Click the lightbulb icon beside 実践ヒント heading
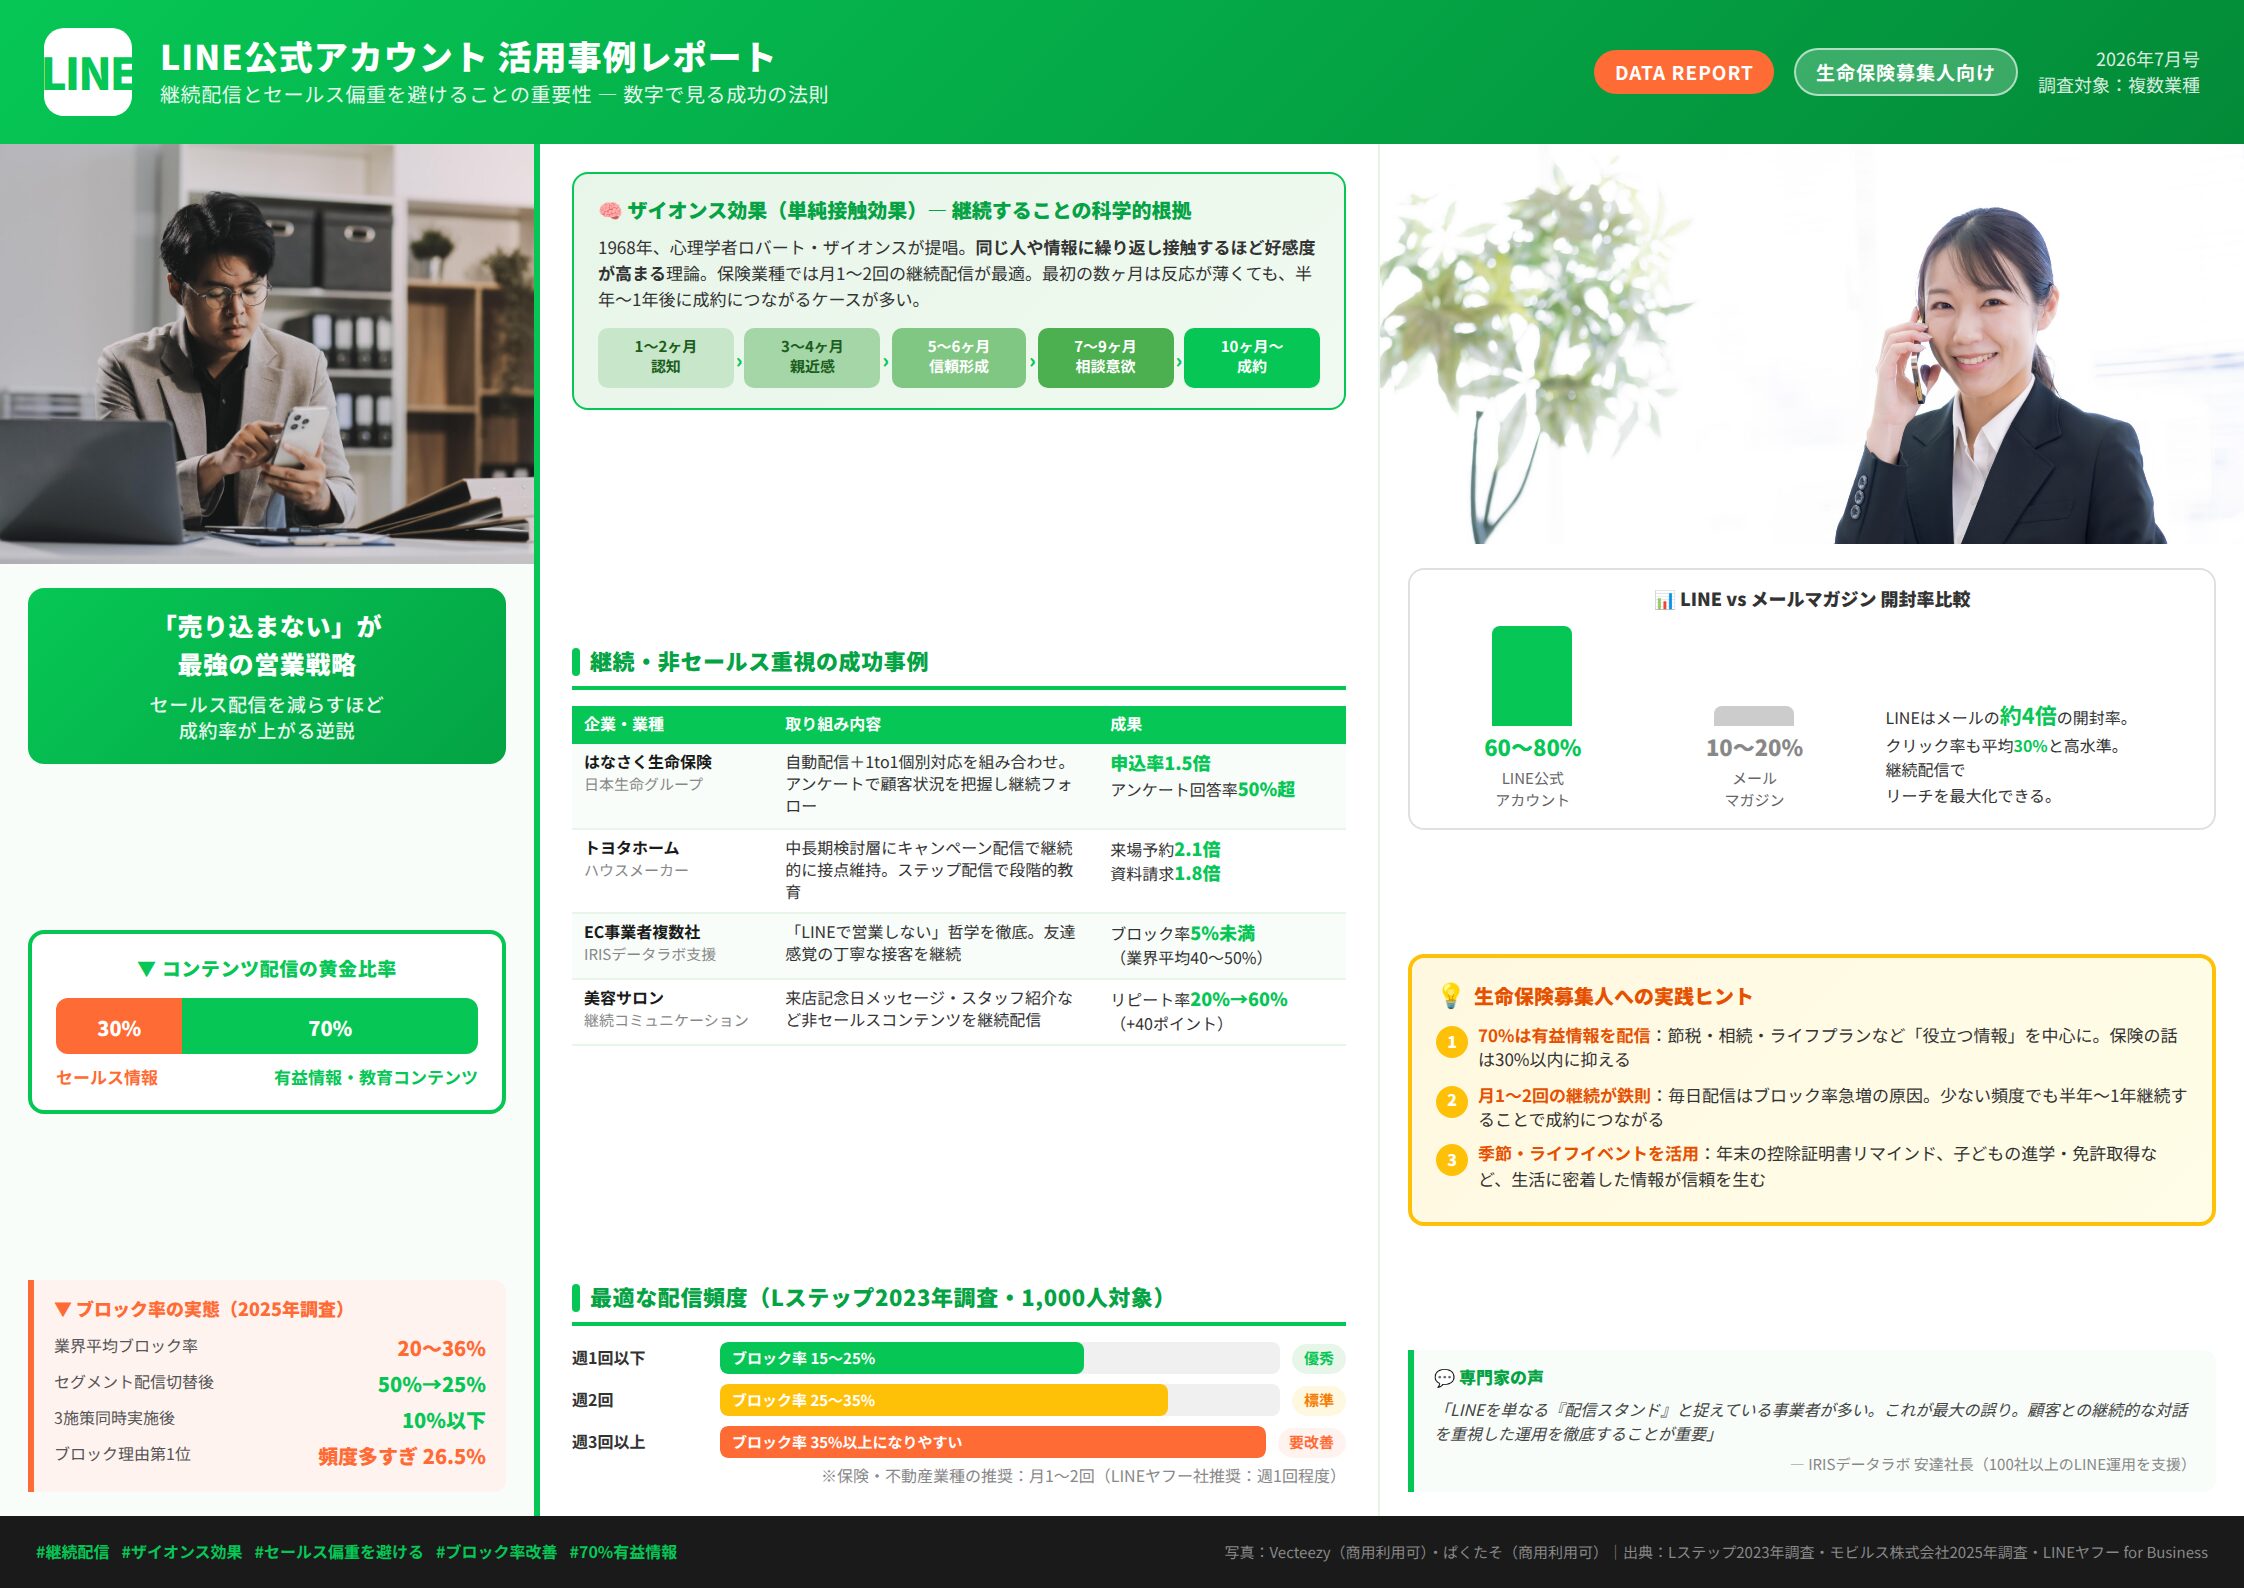 pyautogui.click(x=1450, y=996)
